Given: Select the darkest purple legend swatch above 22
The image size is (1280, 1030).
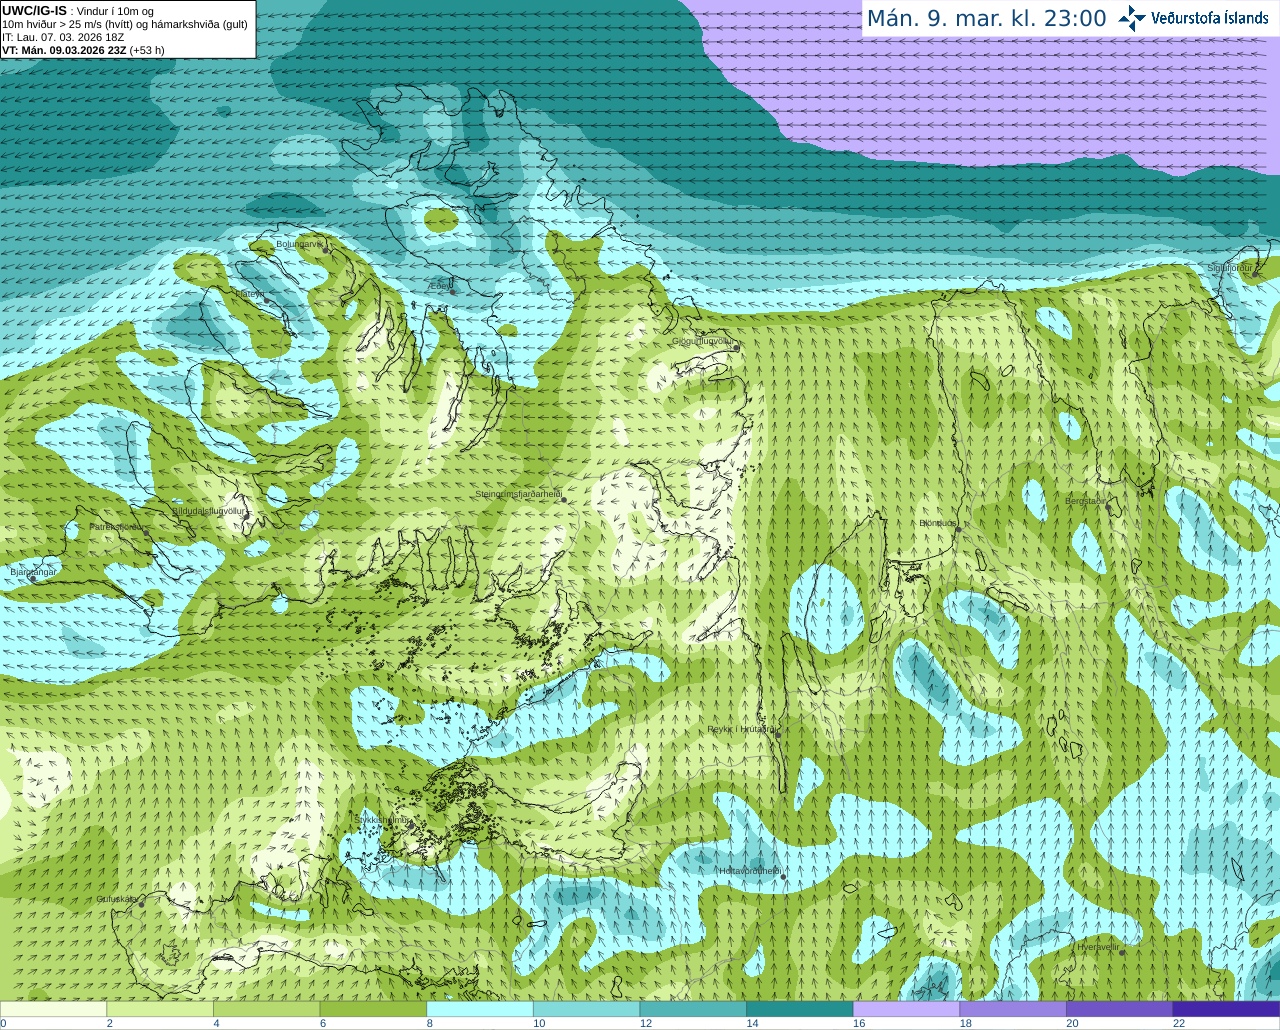Looking at the screenshot, I should coord(1227,1009).
